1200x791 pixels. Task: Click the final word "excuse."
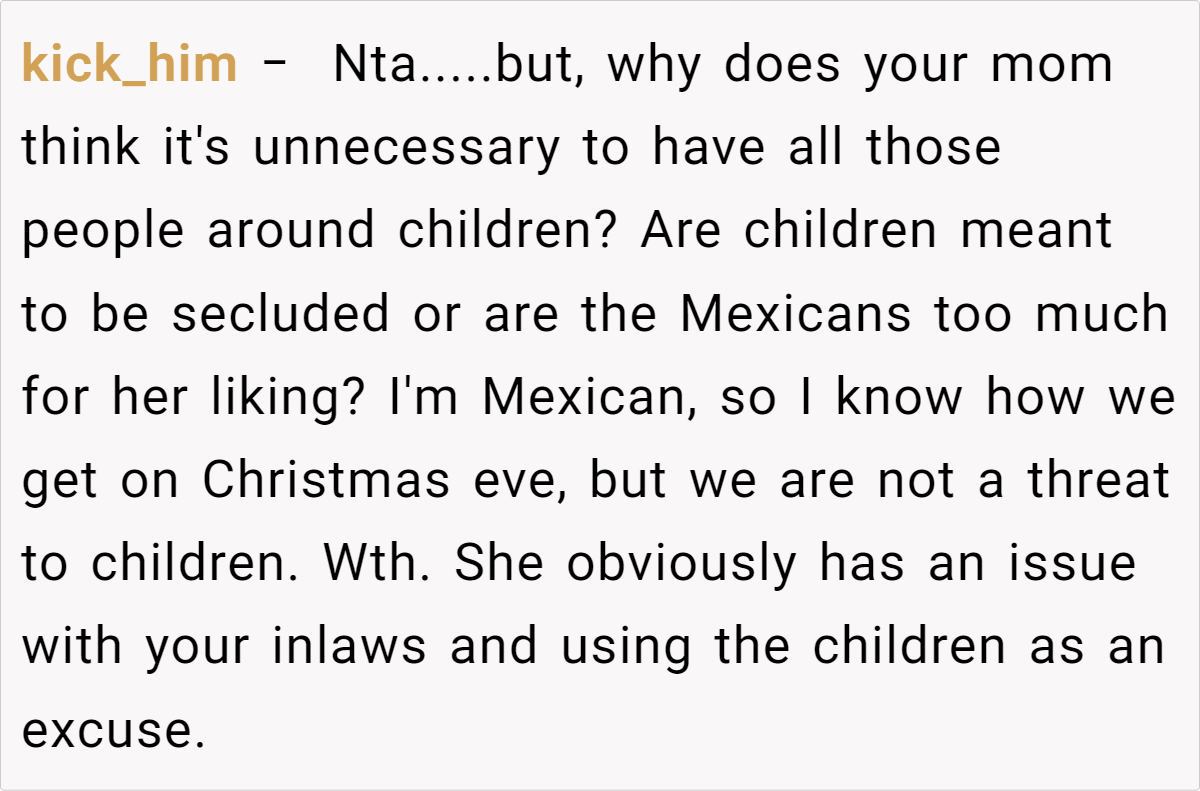[x=106, y=729]
